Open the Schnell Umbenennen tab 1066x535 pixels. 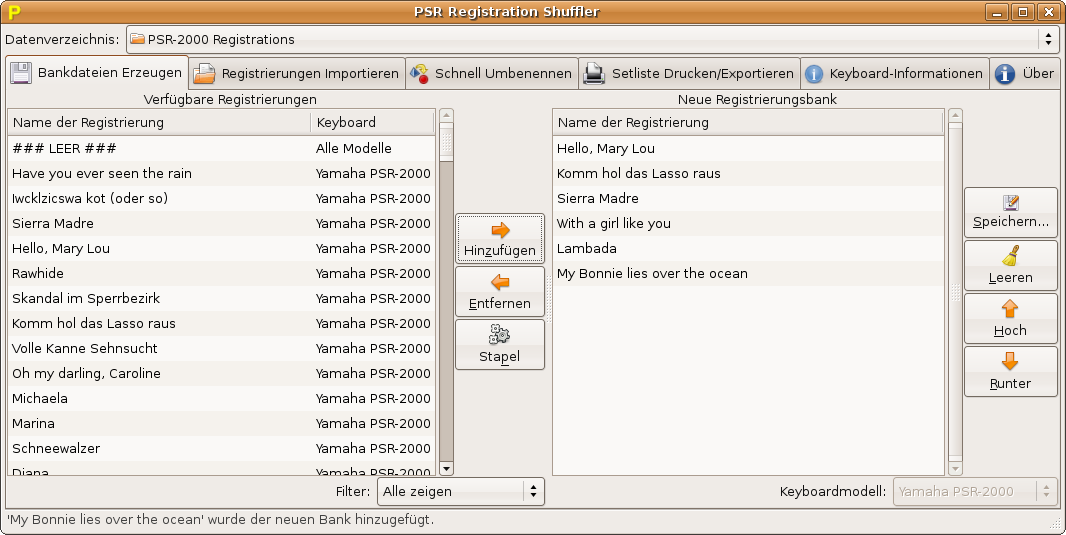point(492,74)
